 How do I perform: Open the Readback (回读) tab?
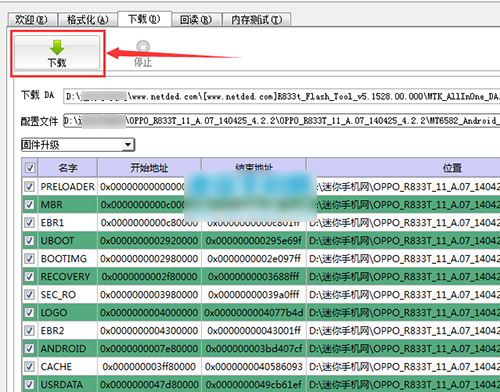196,20
